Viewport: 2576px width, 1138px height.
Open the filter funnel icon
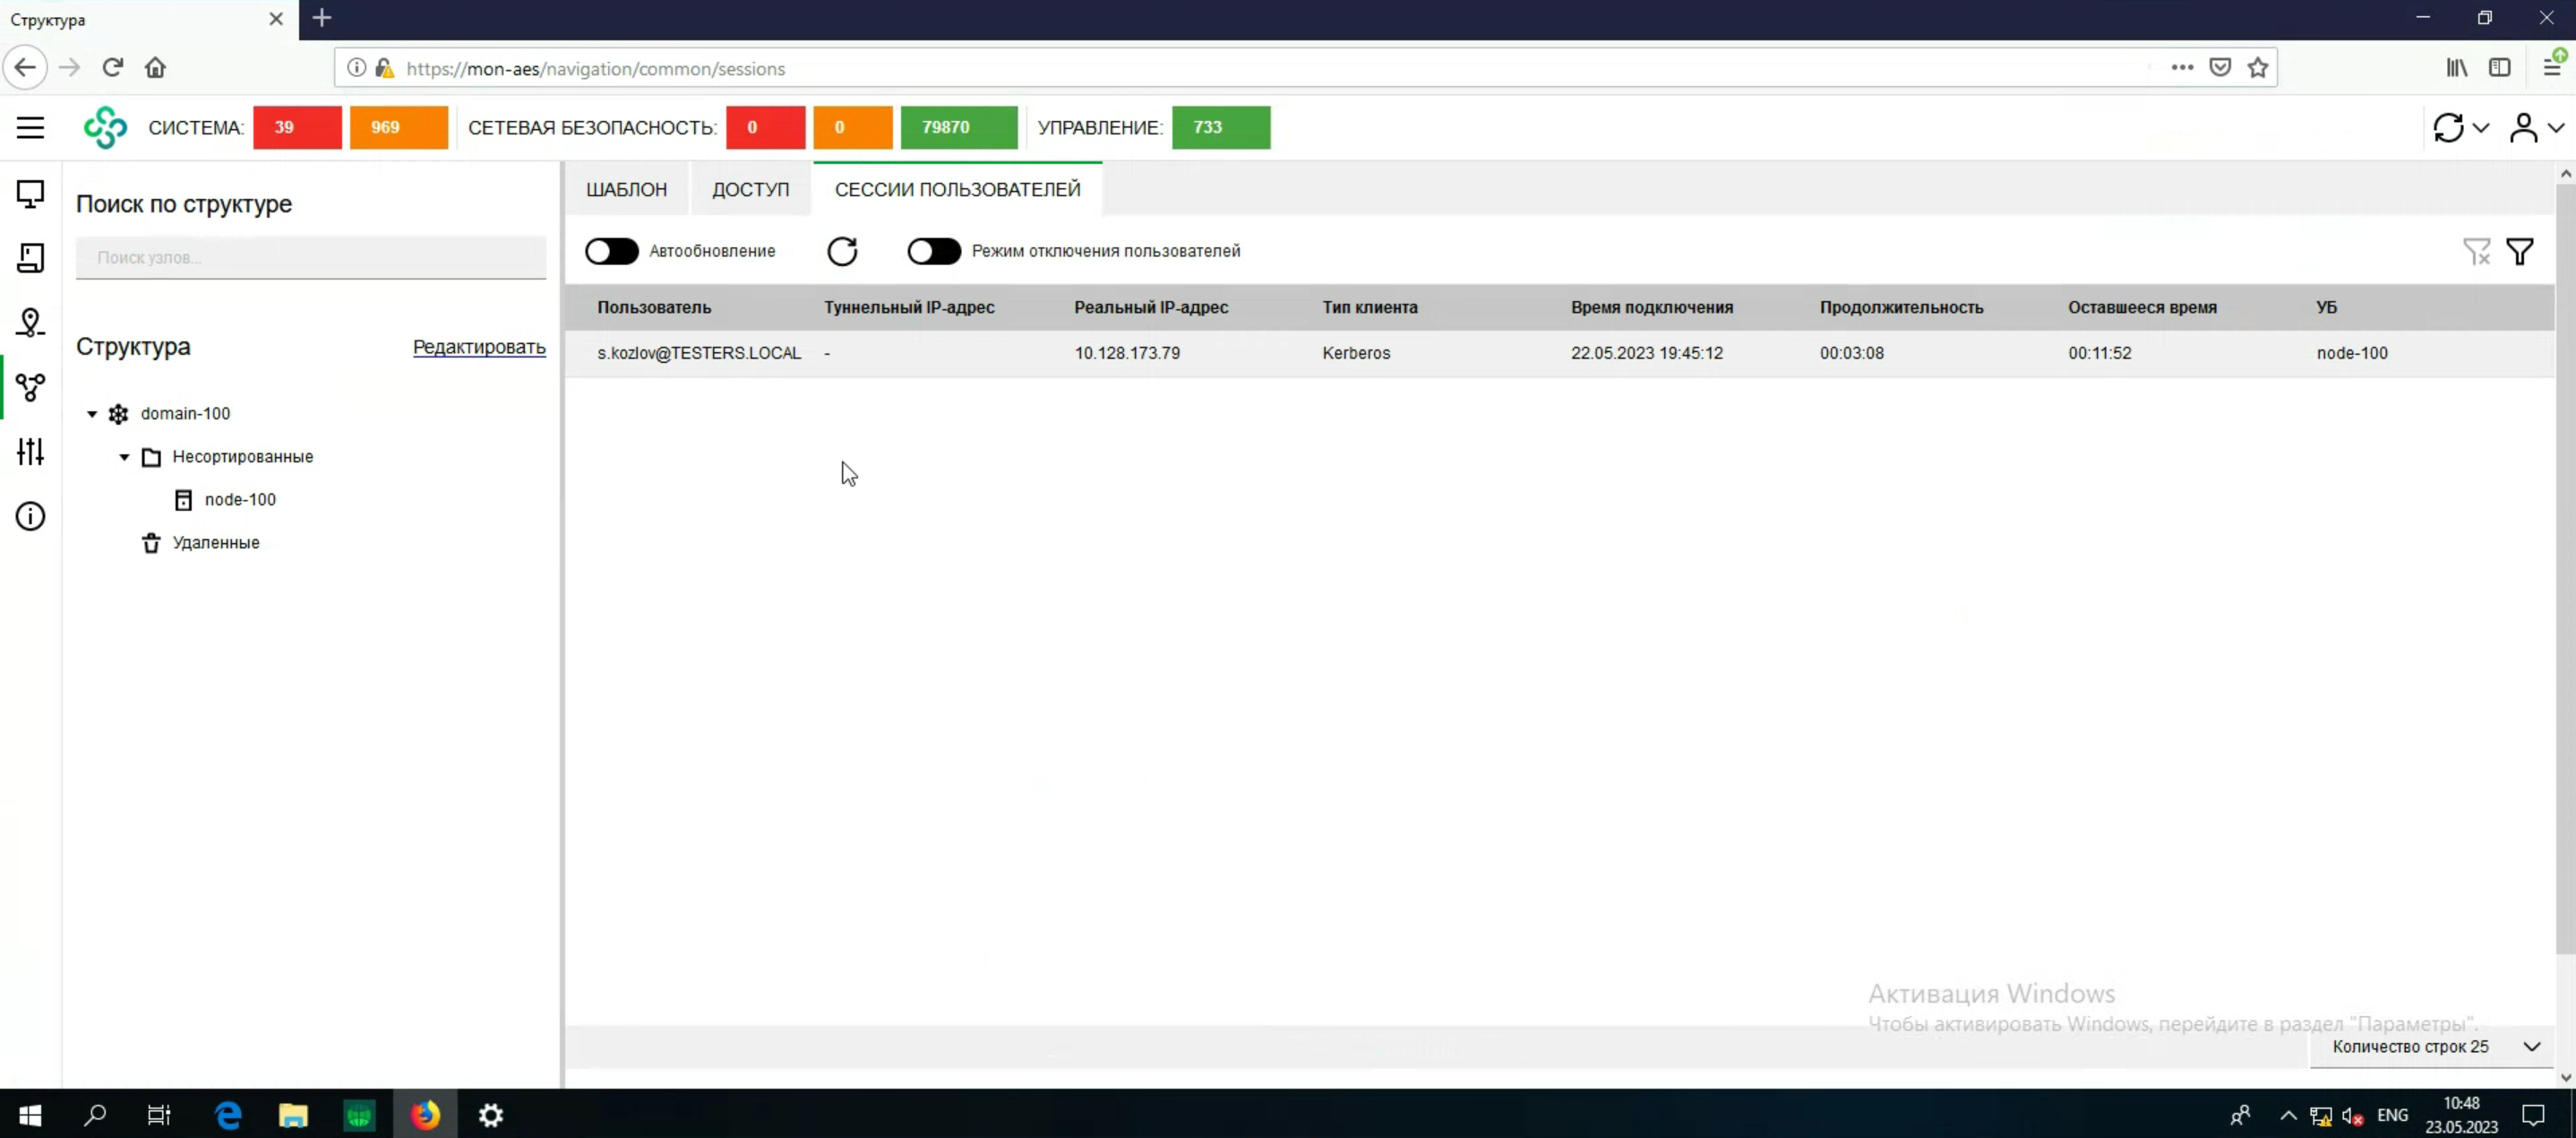tap(2519, 251)
